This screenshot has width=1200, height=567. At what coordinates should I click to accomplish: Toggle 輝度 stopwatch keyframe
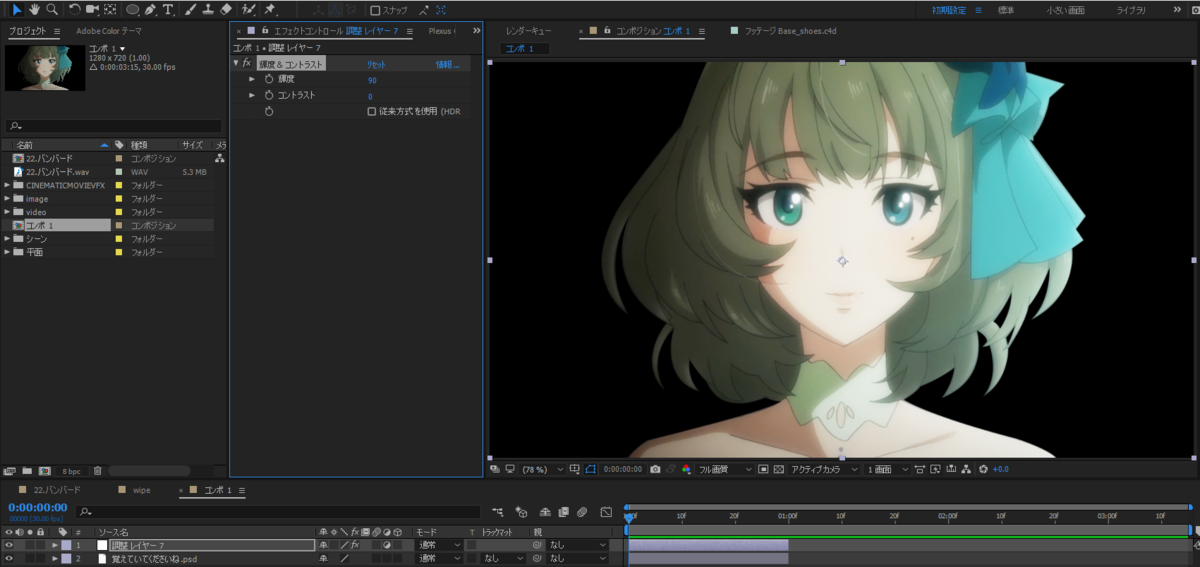point(269,79)
